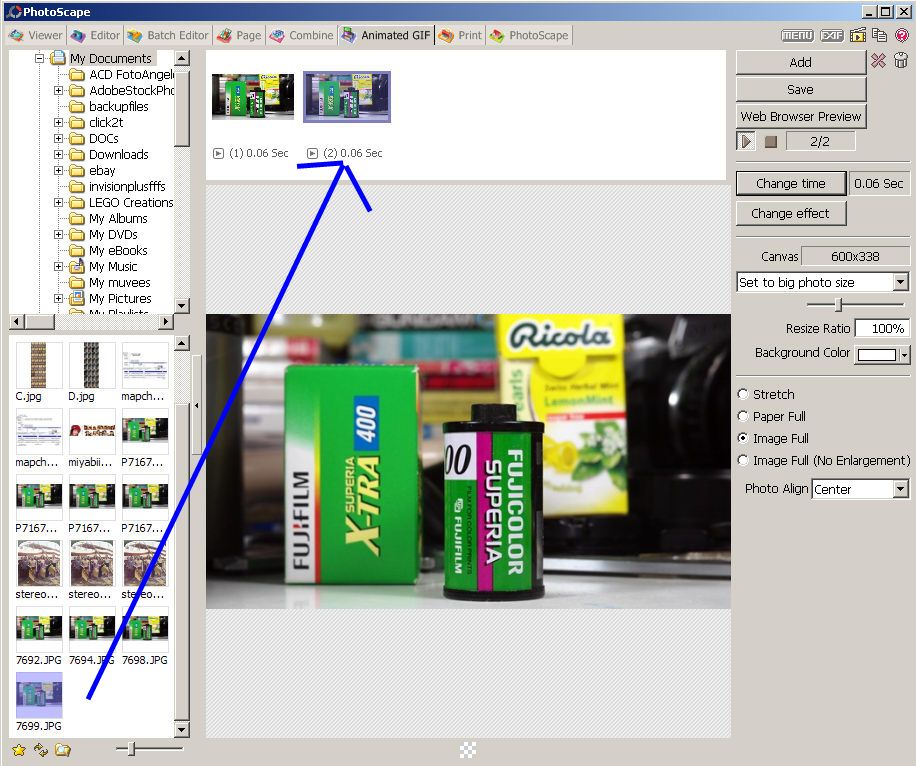916x766 pixels.
Task: Click the Change effect button
Action: pyautogui.click(x=791, y=213)
